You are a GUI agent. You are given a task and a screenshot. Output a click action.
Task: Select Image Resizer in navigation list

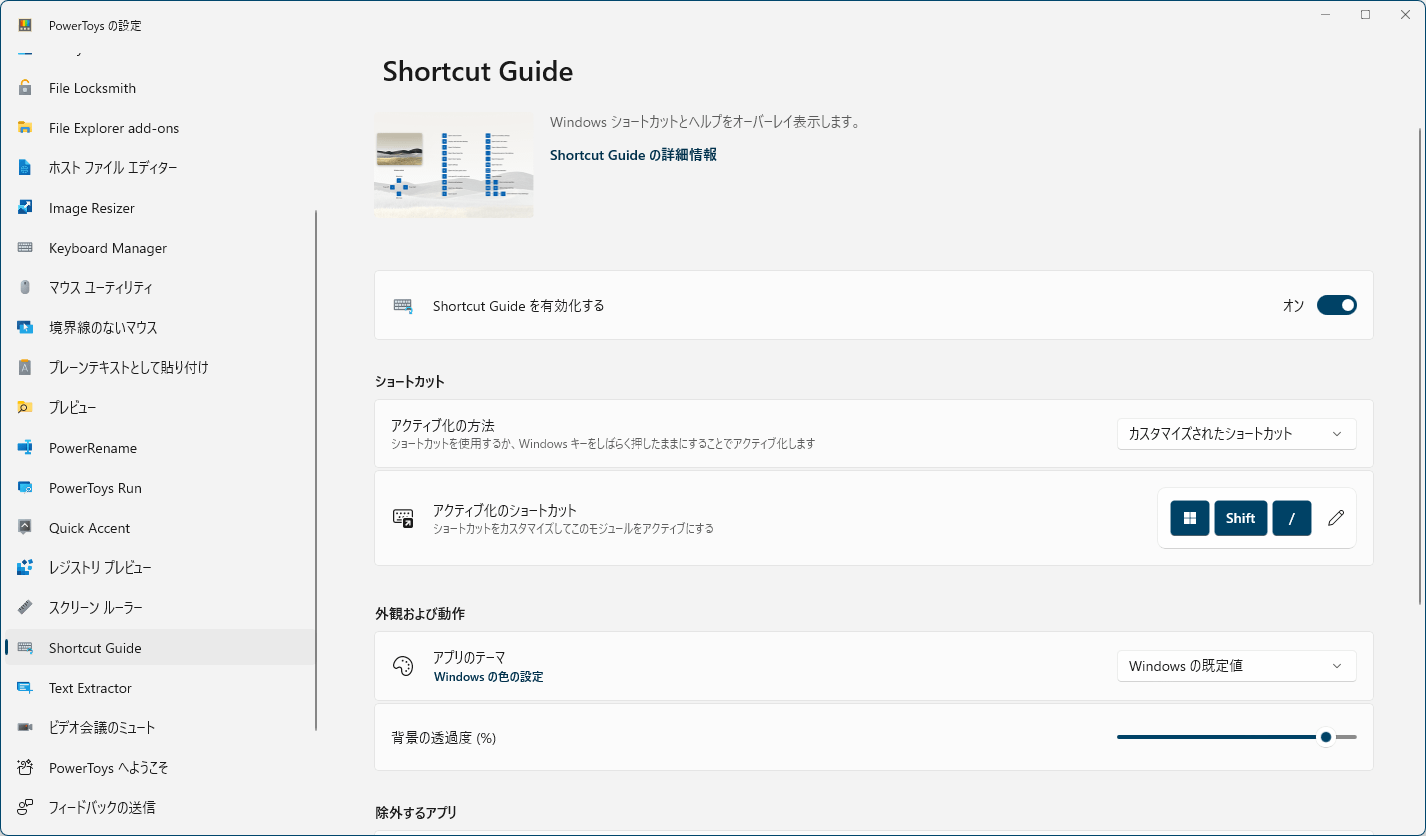point(160,208)
